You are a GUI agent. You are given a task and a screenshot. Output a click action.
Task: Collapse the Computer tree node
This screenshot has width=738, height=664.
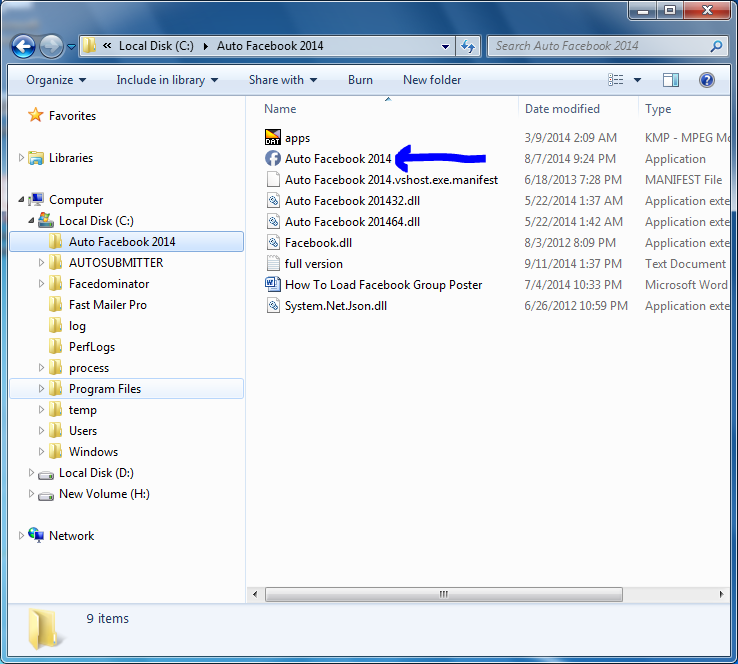click(x=21, y=200)
